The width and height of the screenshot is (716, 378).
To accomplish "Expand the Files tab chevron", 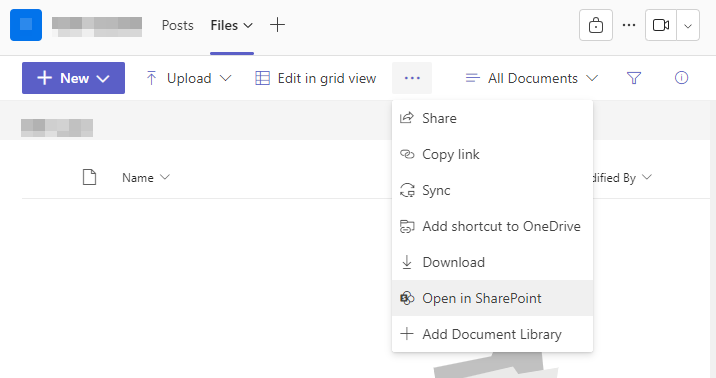I will click(x=248, y=26).
